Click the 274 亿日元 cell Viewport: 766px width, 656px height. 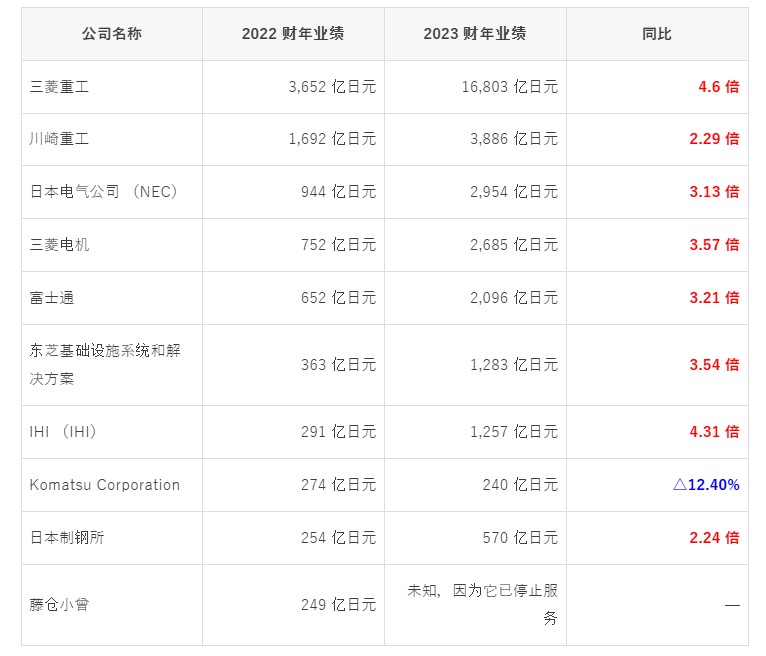click(x=294, y=485)
